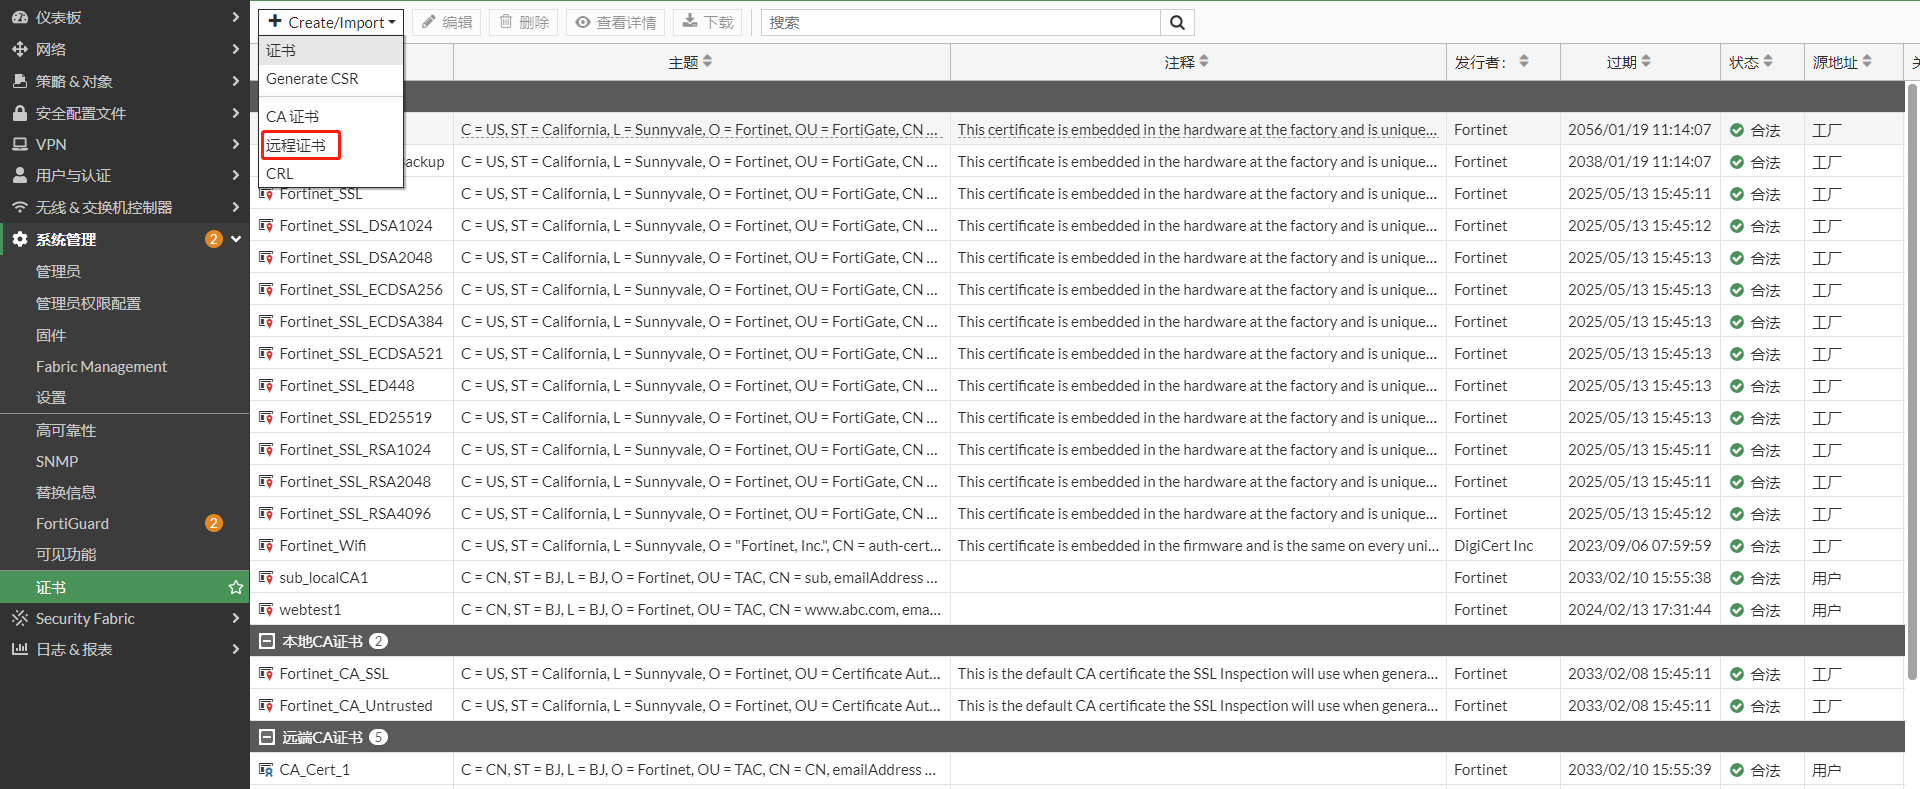Open 仪表板 dashboard sidebar item
Viewport: 1920px width, 789px height.
(124, 17)
